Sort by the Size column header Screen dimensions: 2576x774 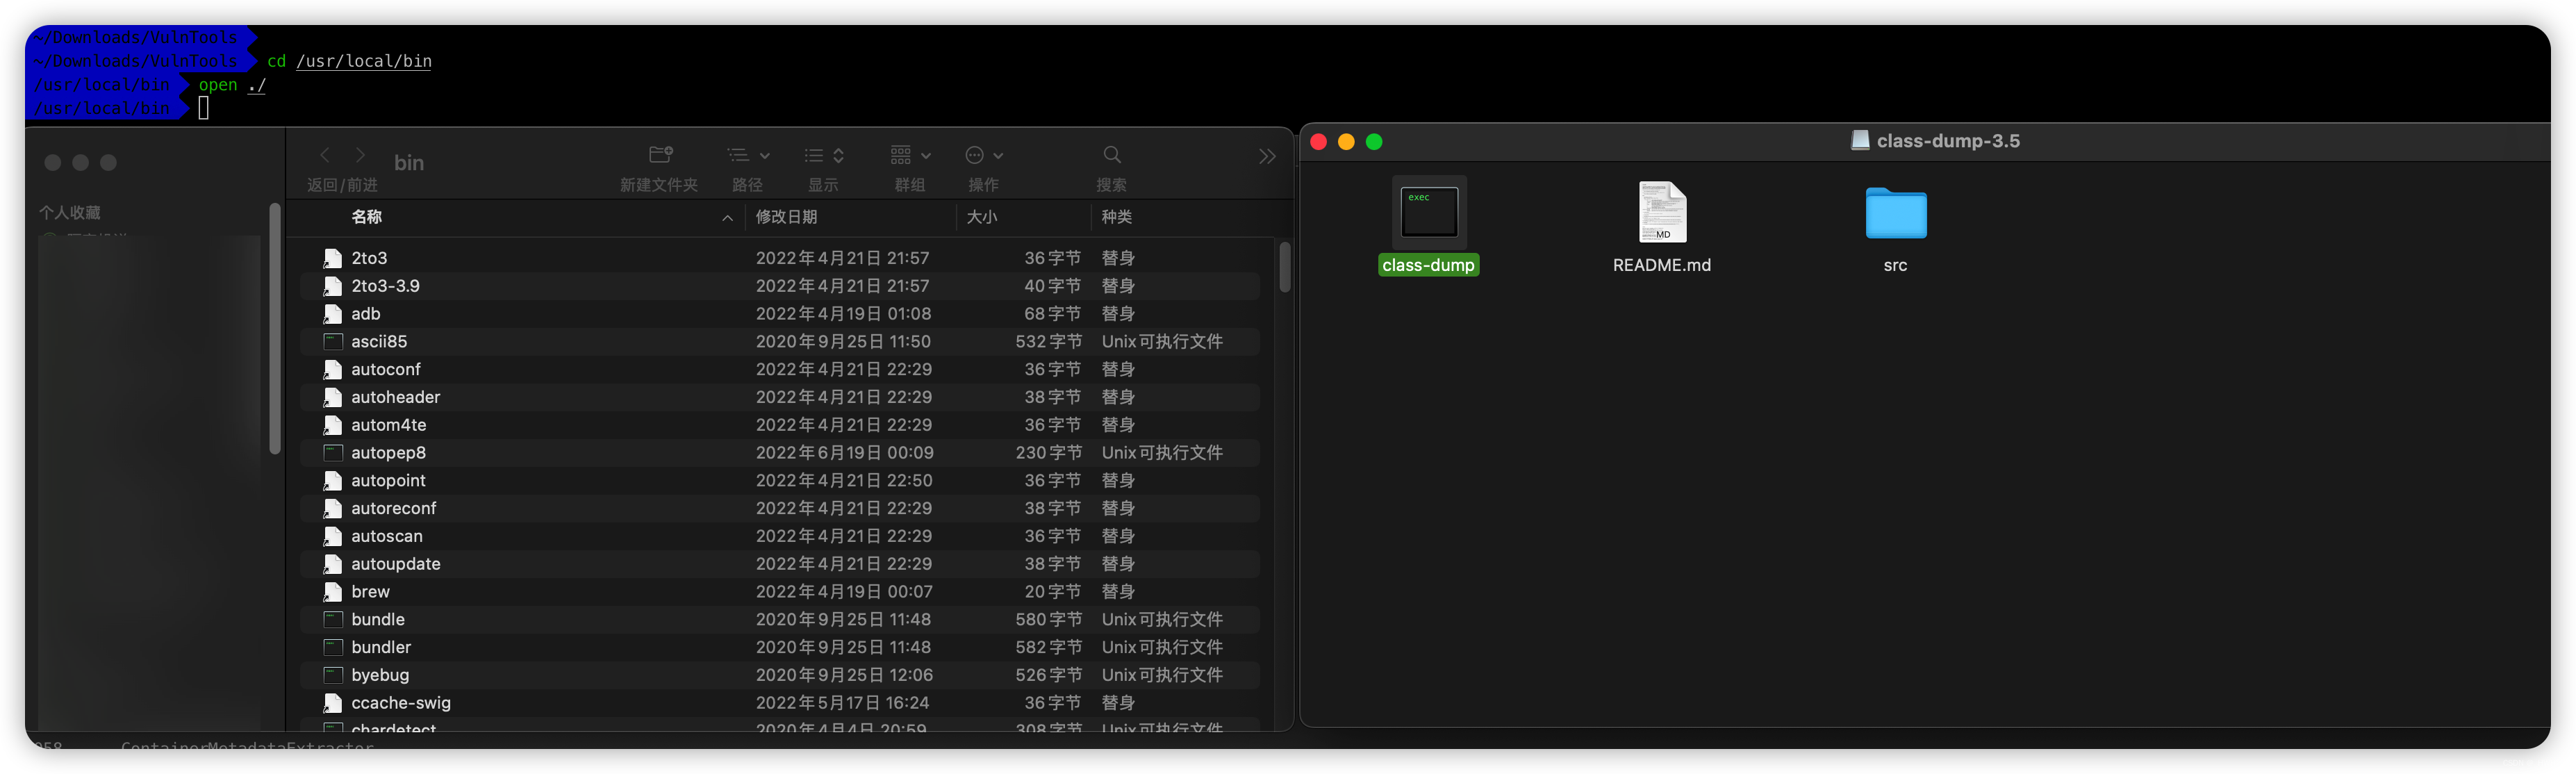click(x=981, y=217)
